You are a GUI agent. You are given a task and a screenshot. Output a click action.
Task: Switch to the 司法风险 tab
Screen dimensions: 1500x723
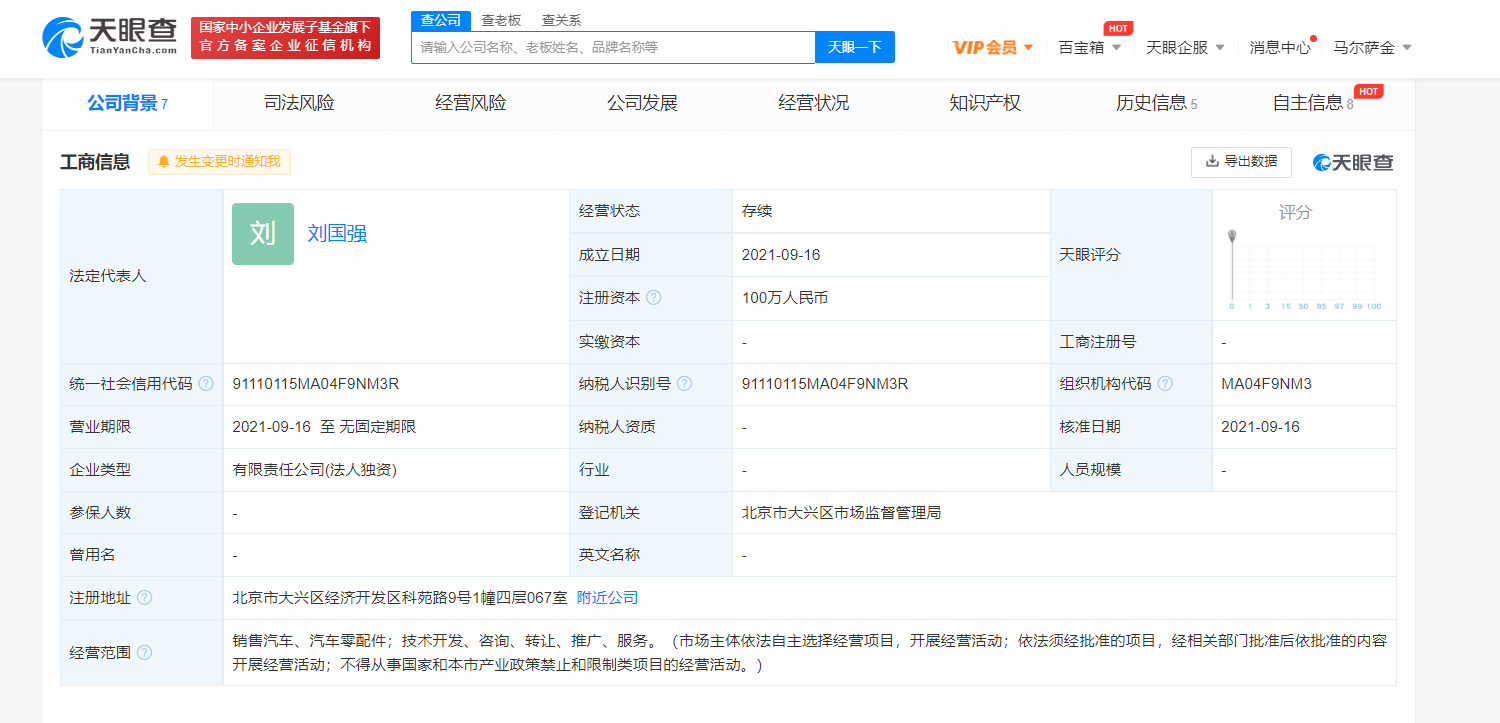tap(299, 103)
